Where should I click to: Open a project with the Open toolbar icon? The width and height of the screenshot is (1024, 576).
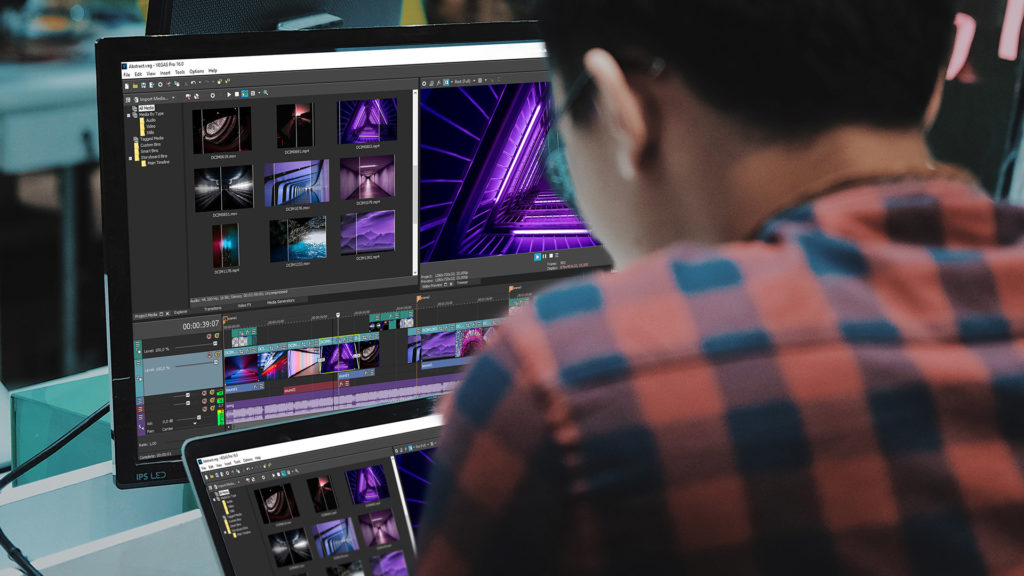[135, 84]
